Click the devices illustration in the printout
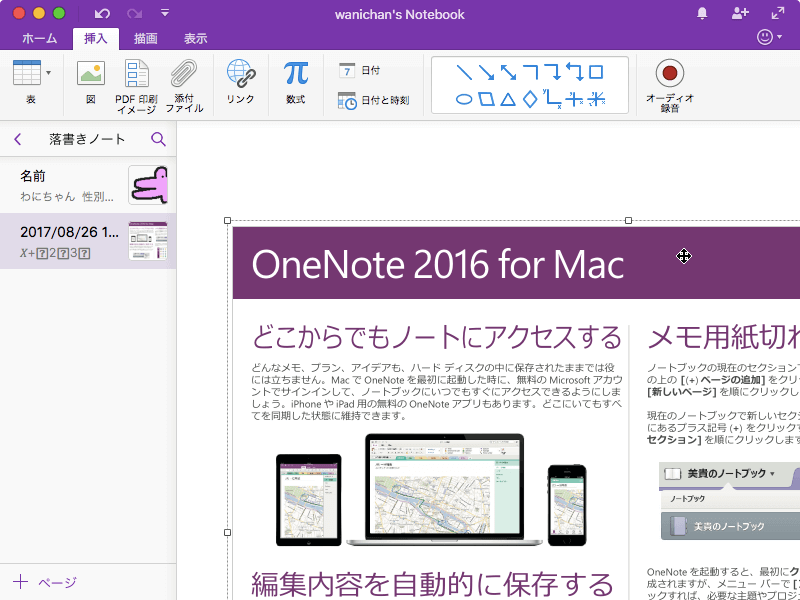800x600 pixels. point(431,490)
